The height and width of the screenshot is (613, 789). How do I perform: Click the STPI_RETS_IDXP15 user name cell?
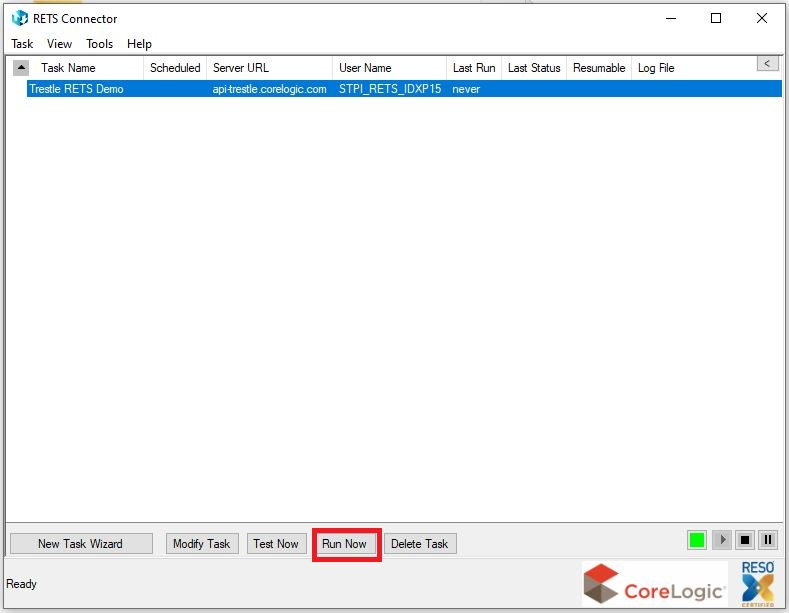(389, 89)
